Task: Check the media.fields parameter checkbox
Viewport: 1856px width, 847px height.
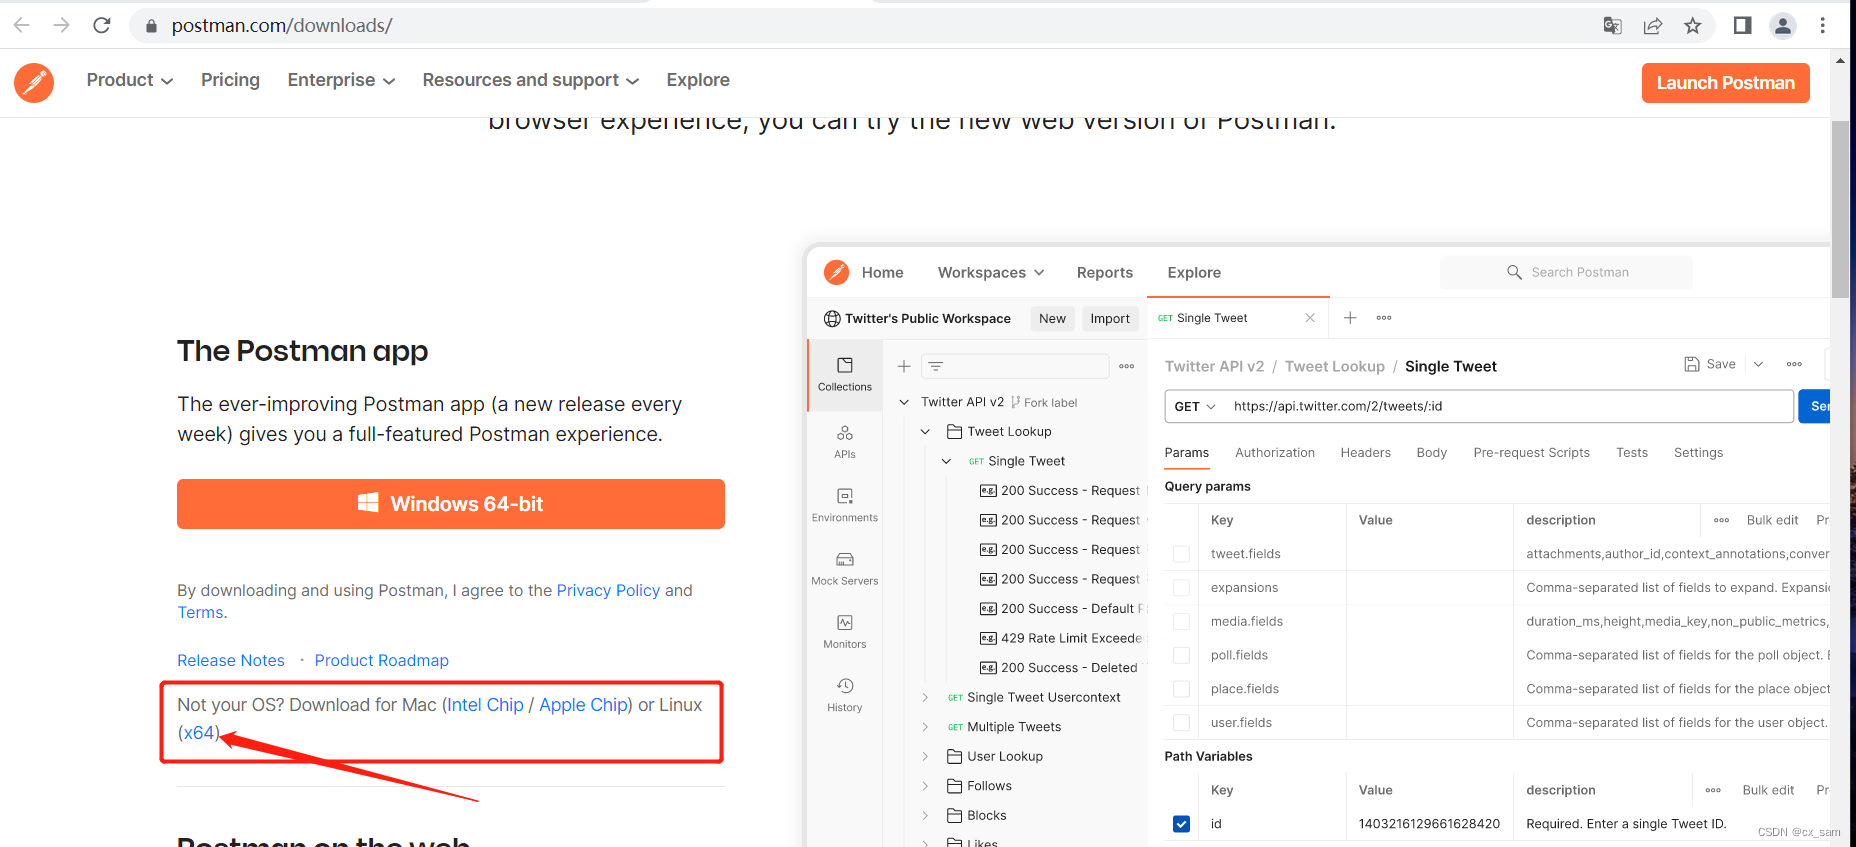Action: pyautogui.click(x=1181, y=621)
